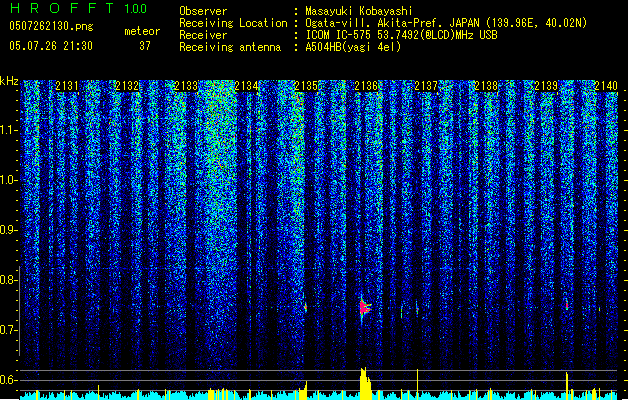The width and height of the screenshot is (629, 400).
Task: Select the ICOM IC-575 receiver description
Action: pyautogui.click(x=401, y=35)
